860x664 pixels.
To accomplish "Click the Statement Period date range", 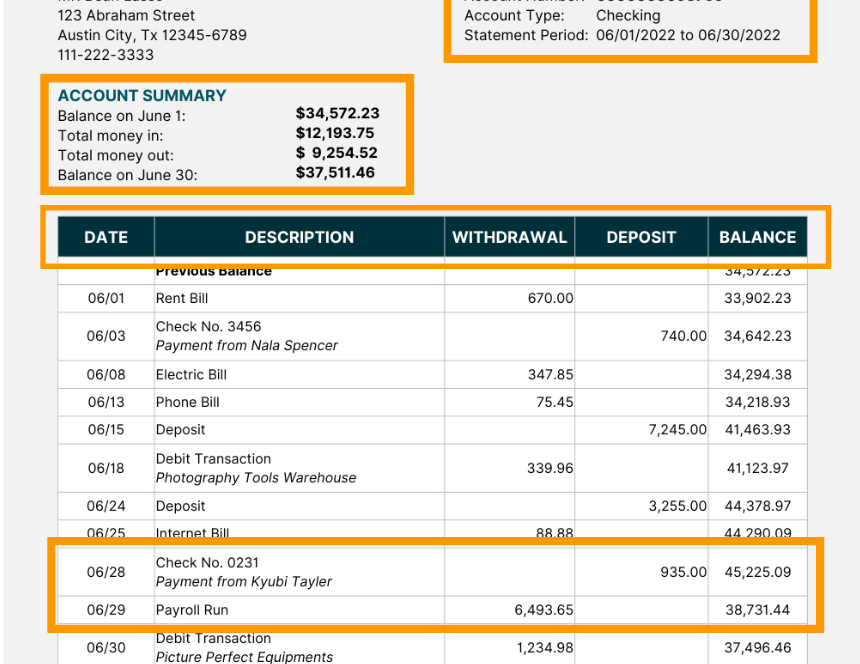I will tap(688, 35).
